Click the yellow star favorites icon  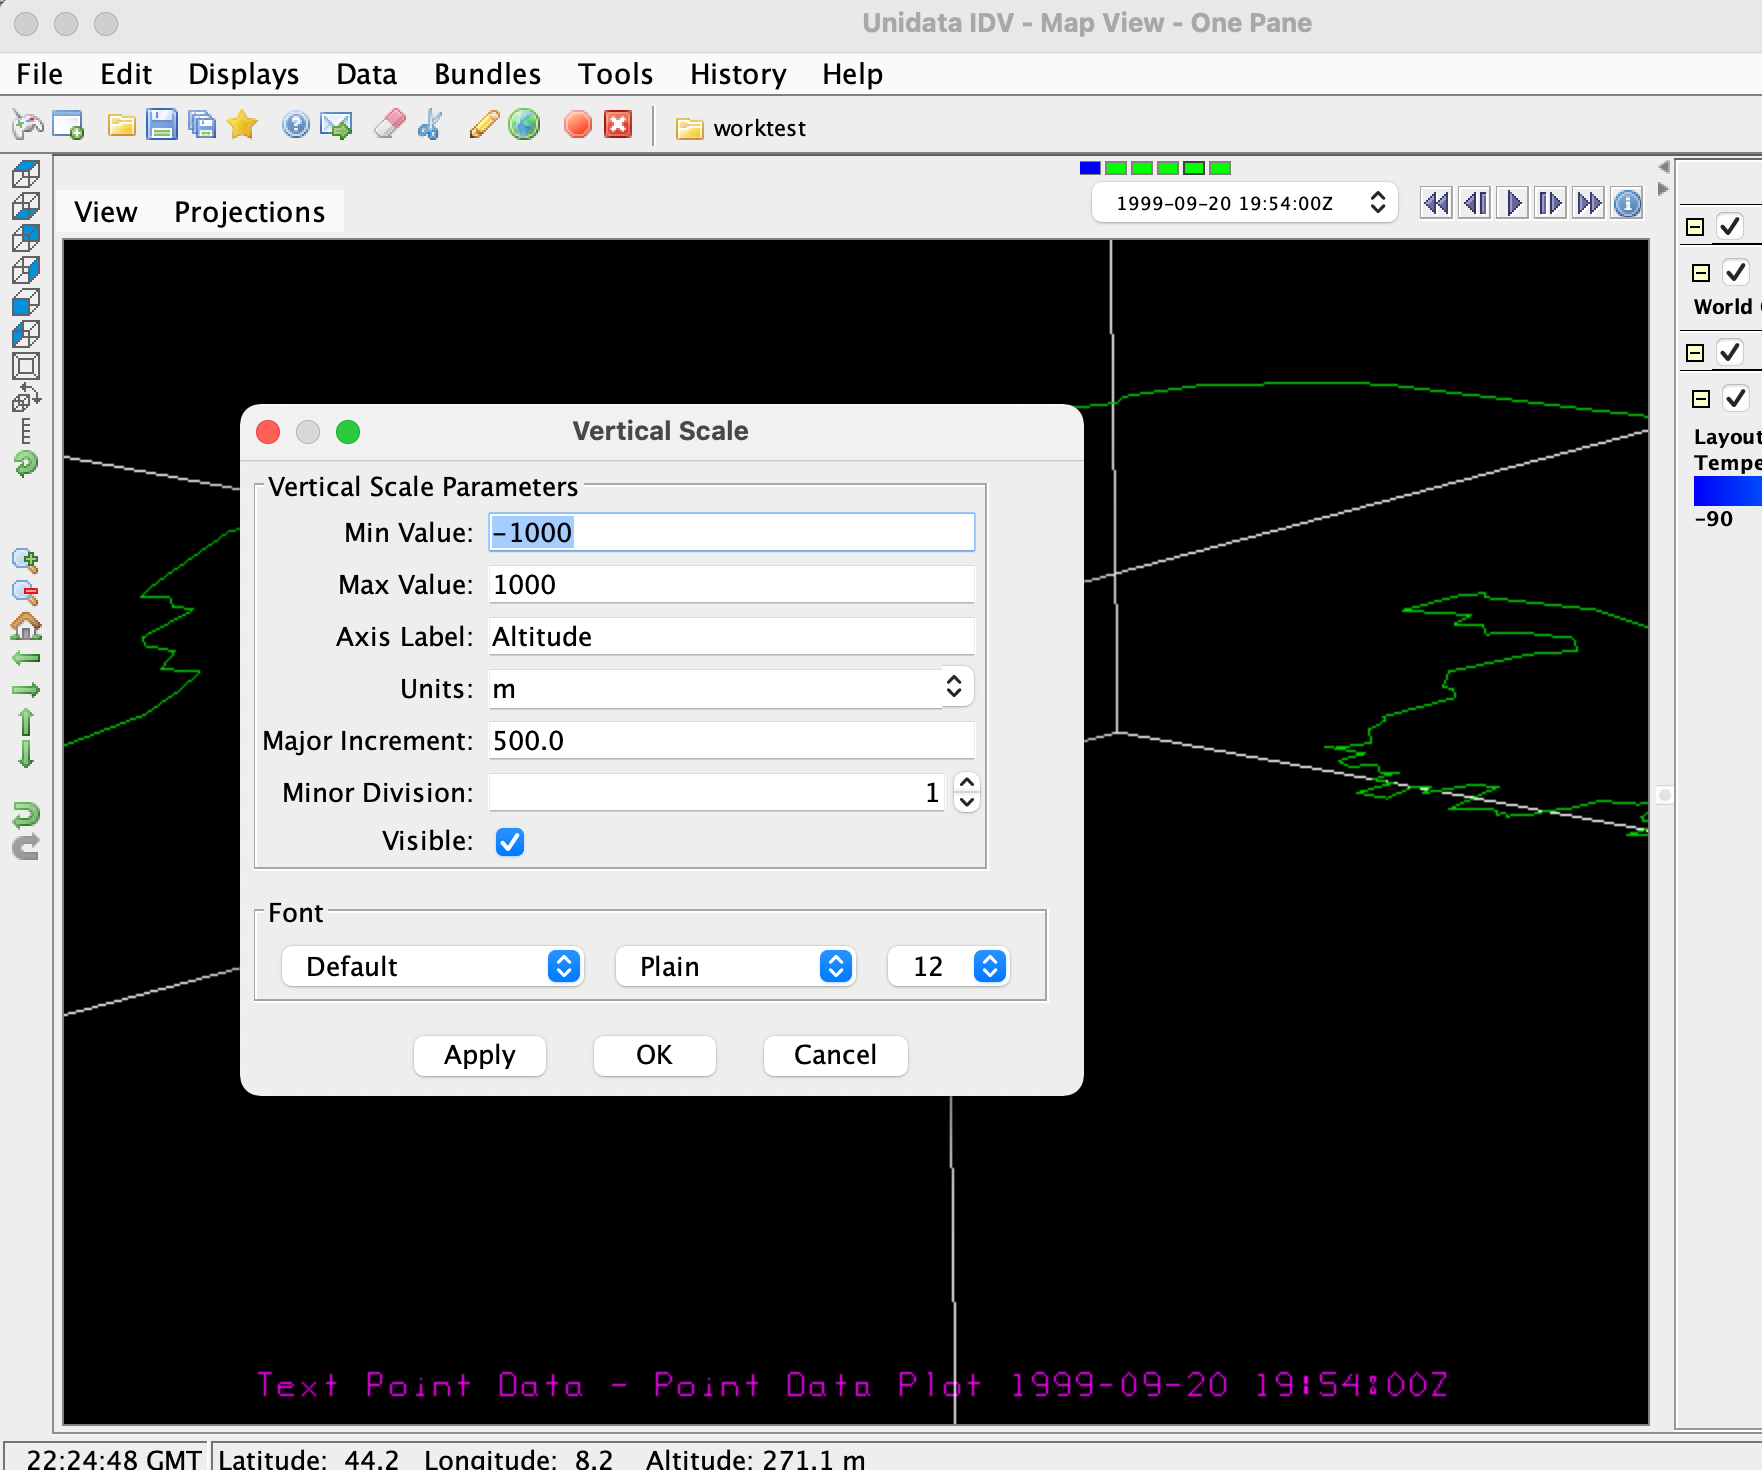tap(242, 125)
